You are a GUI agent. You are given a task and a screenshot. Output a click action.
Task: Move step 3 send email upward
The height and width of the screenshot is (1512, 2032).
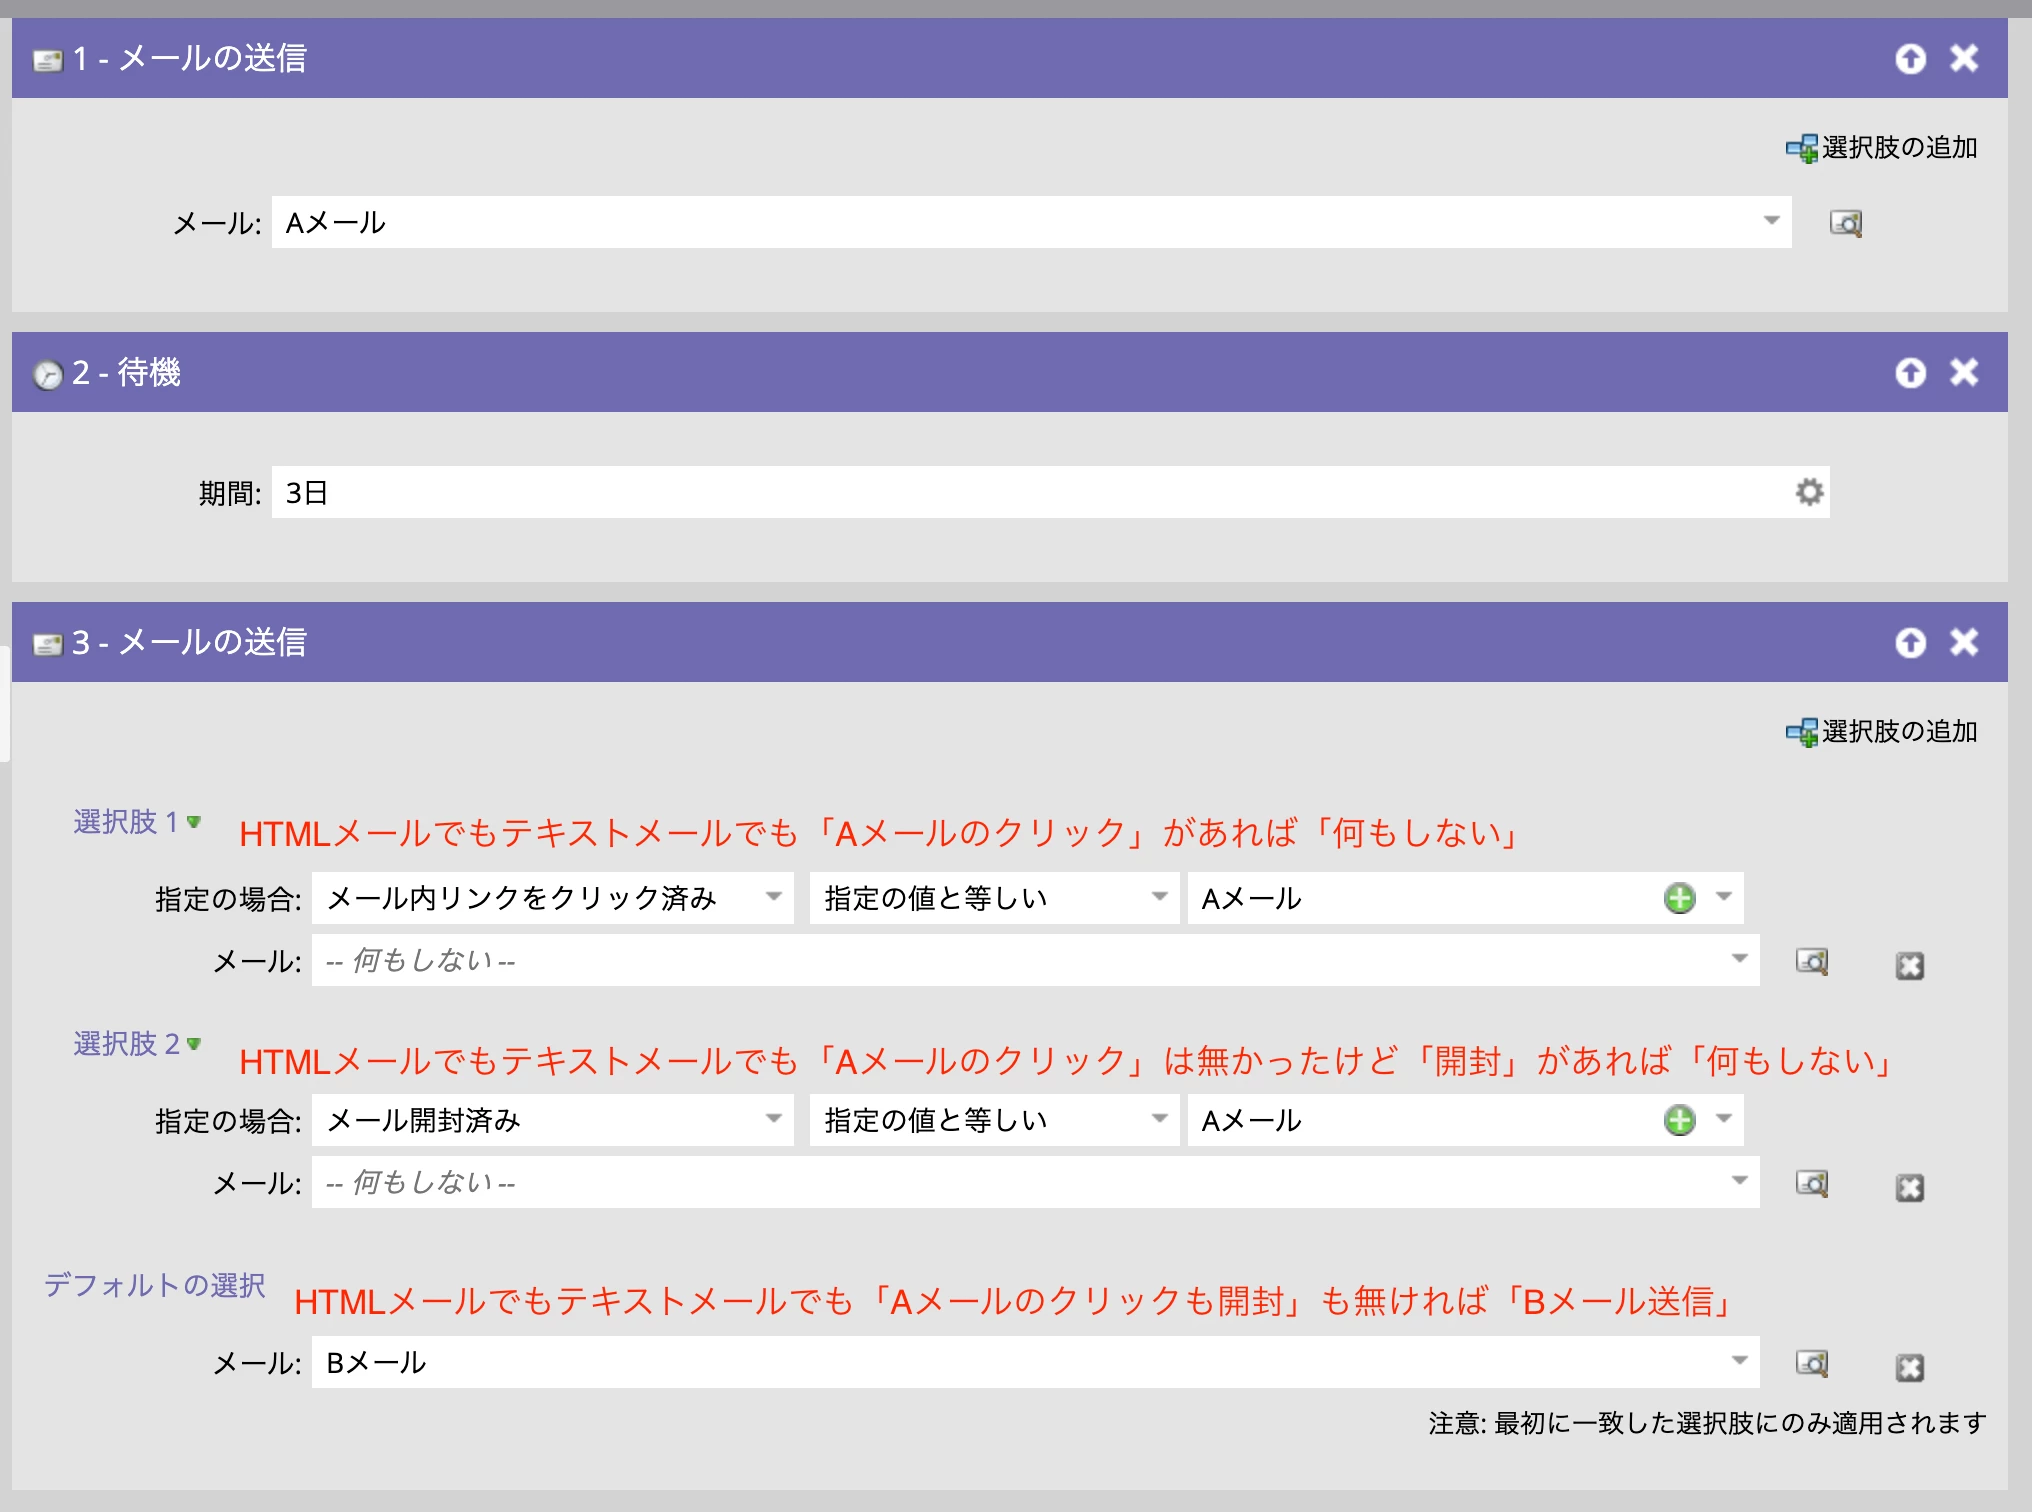pyautogui.click(x=1910, y=642)
